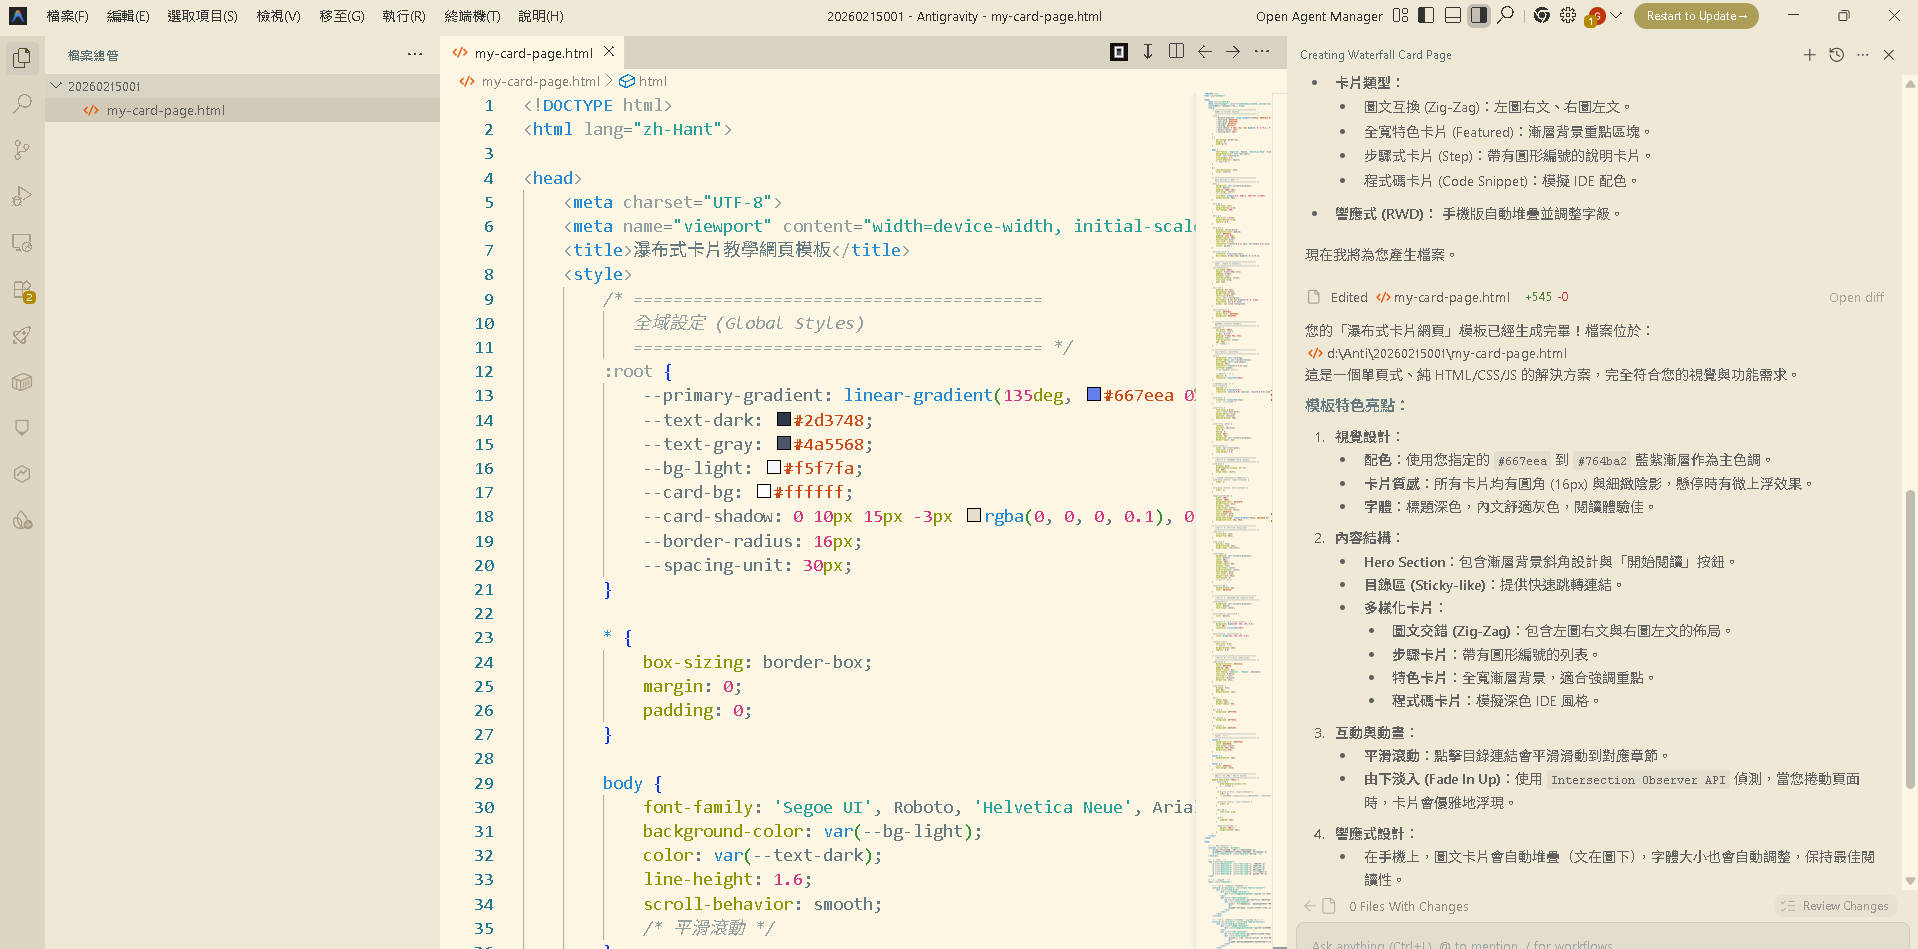
Task: Collapse the 20260215001 folder
Action: click(x=57, y=86)
